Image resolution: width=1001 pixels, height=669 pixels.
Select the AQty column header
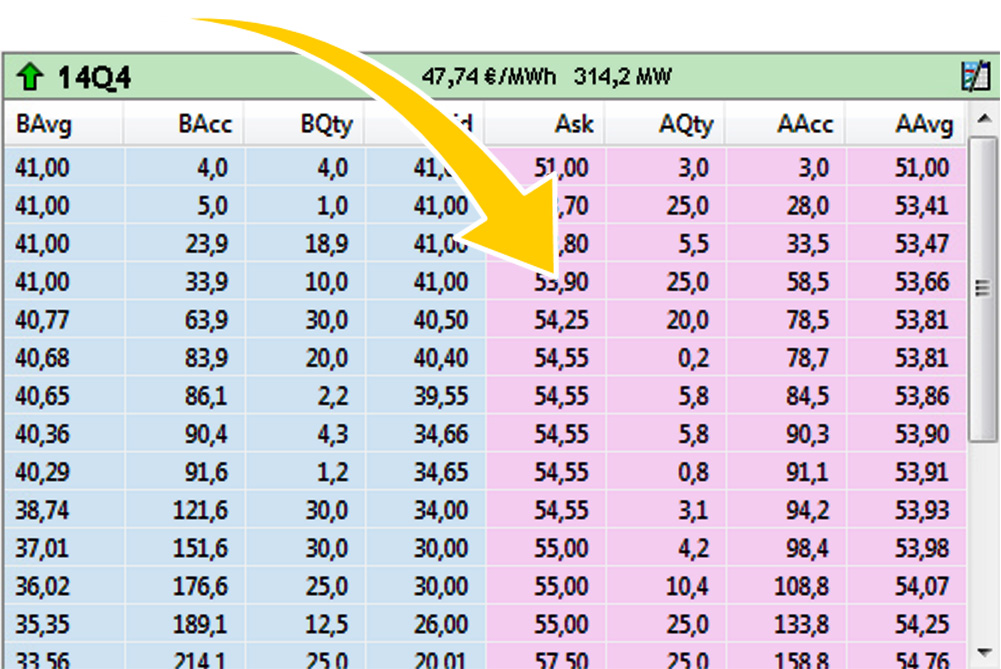pos(686,124)
